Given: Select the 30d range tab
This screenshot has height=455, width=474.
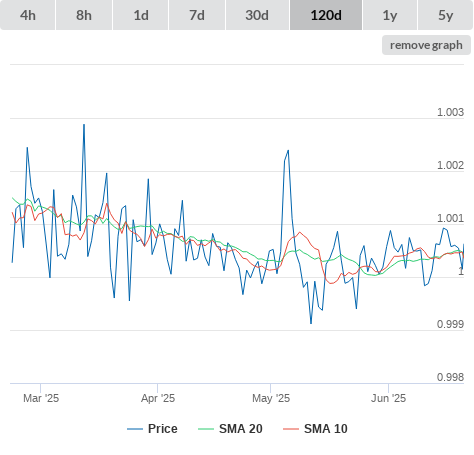Looking at the screenshot, I should 257,15.
